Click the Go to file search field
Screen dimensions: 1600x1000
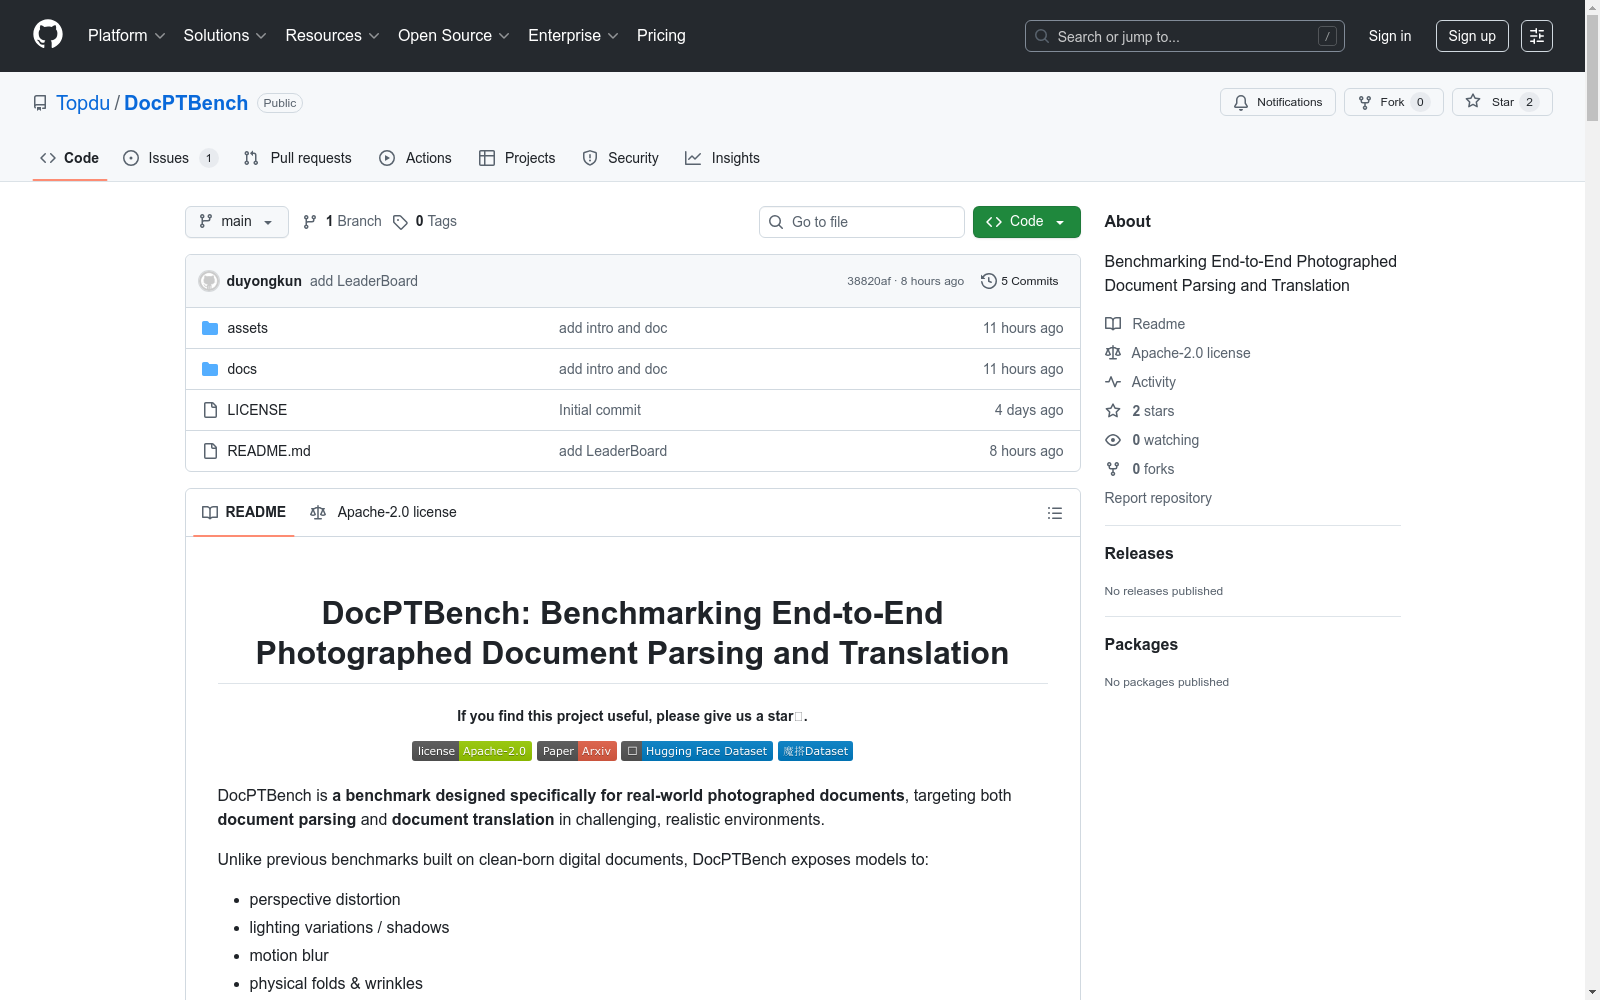[862, 222]
